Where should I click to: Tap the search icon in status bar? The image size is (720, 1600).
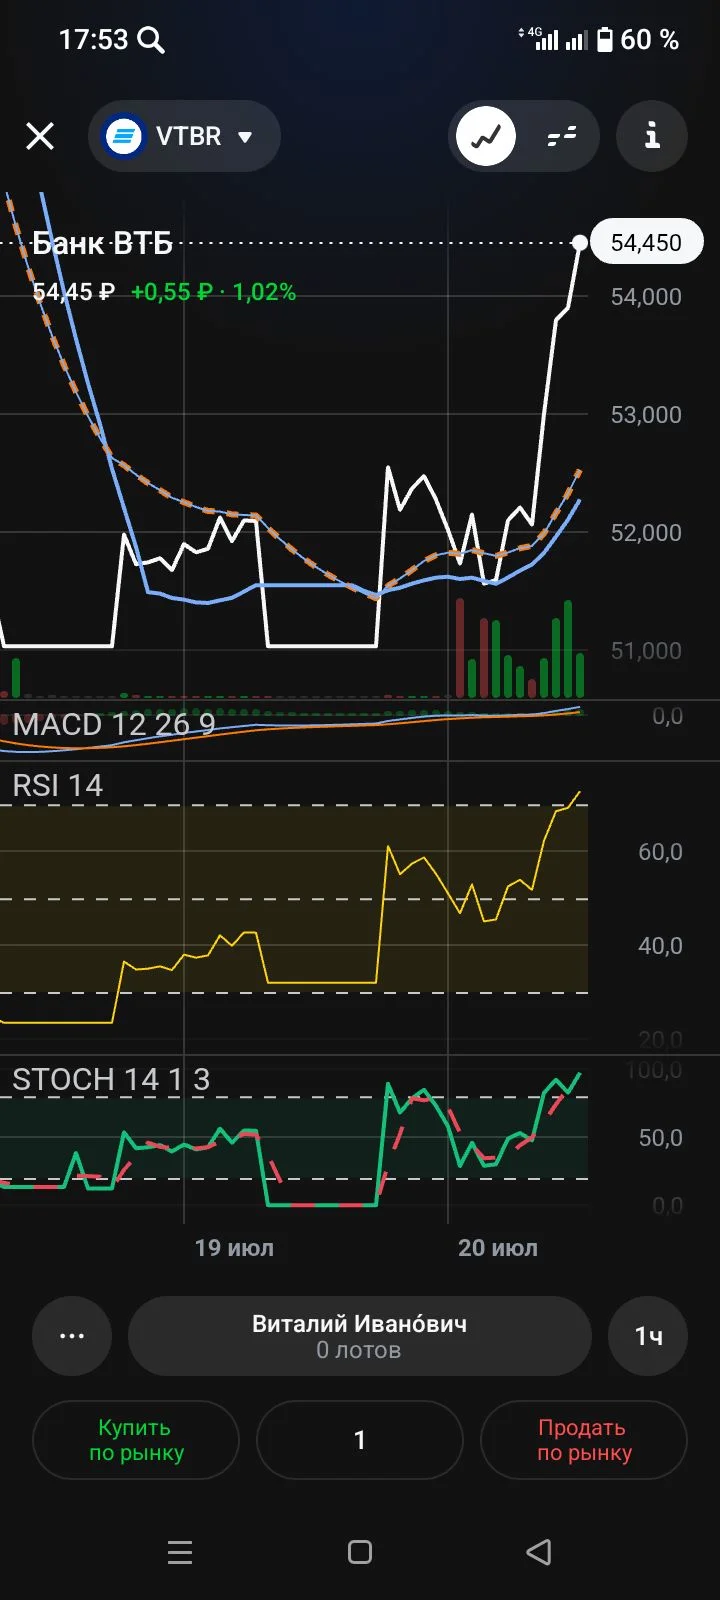[x=151, y=40]
